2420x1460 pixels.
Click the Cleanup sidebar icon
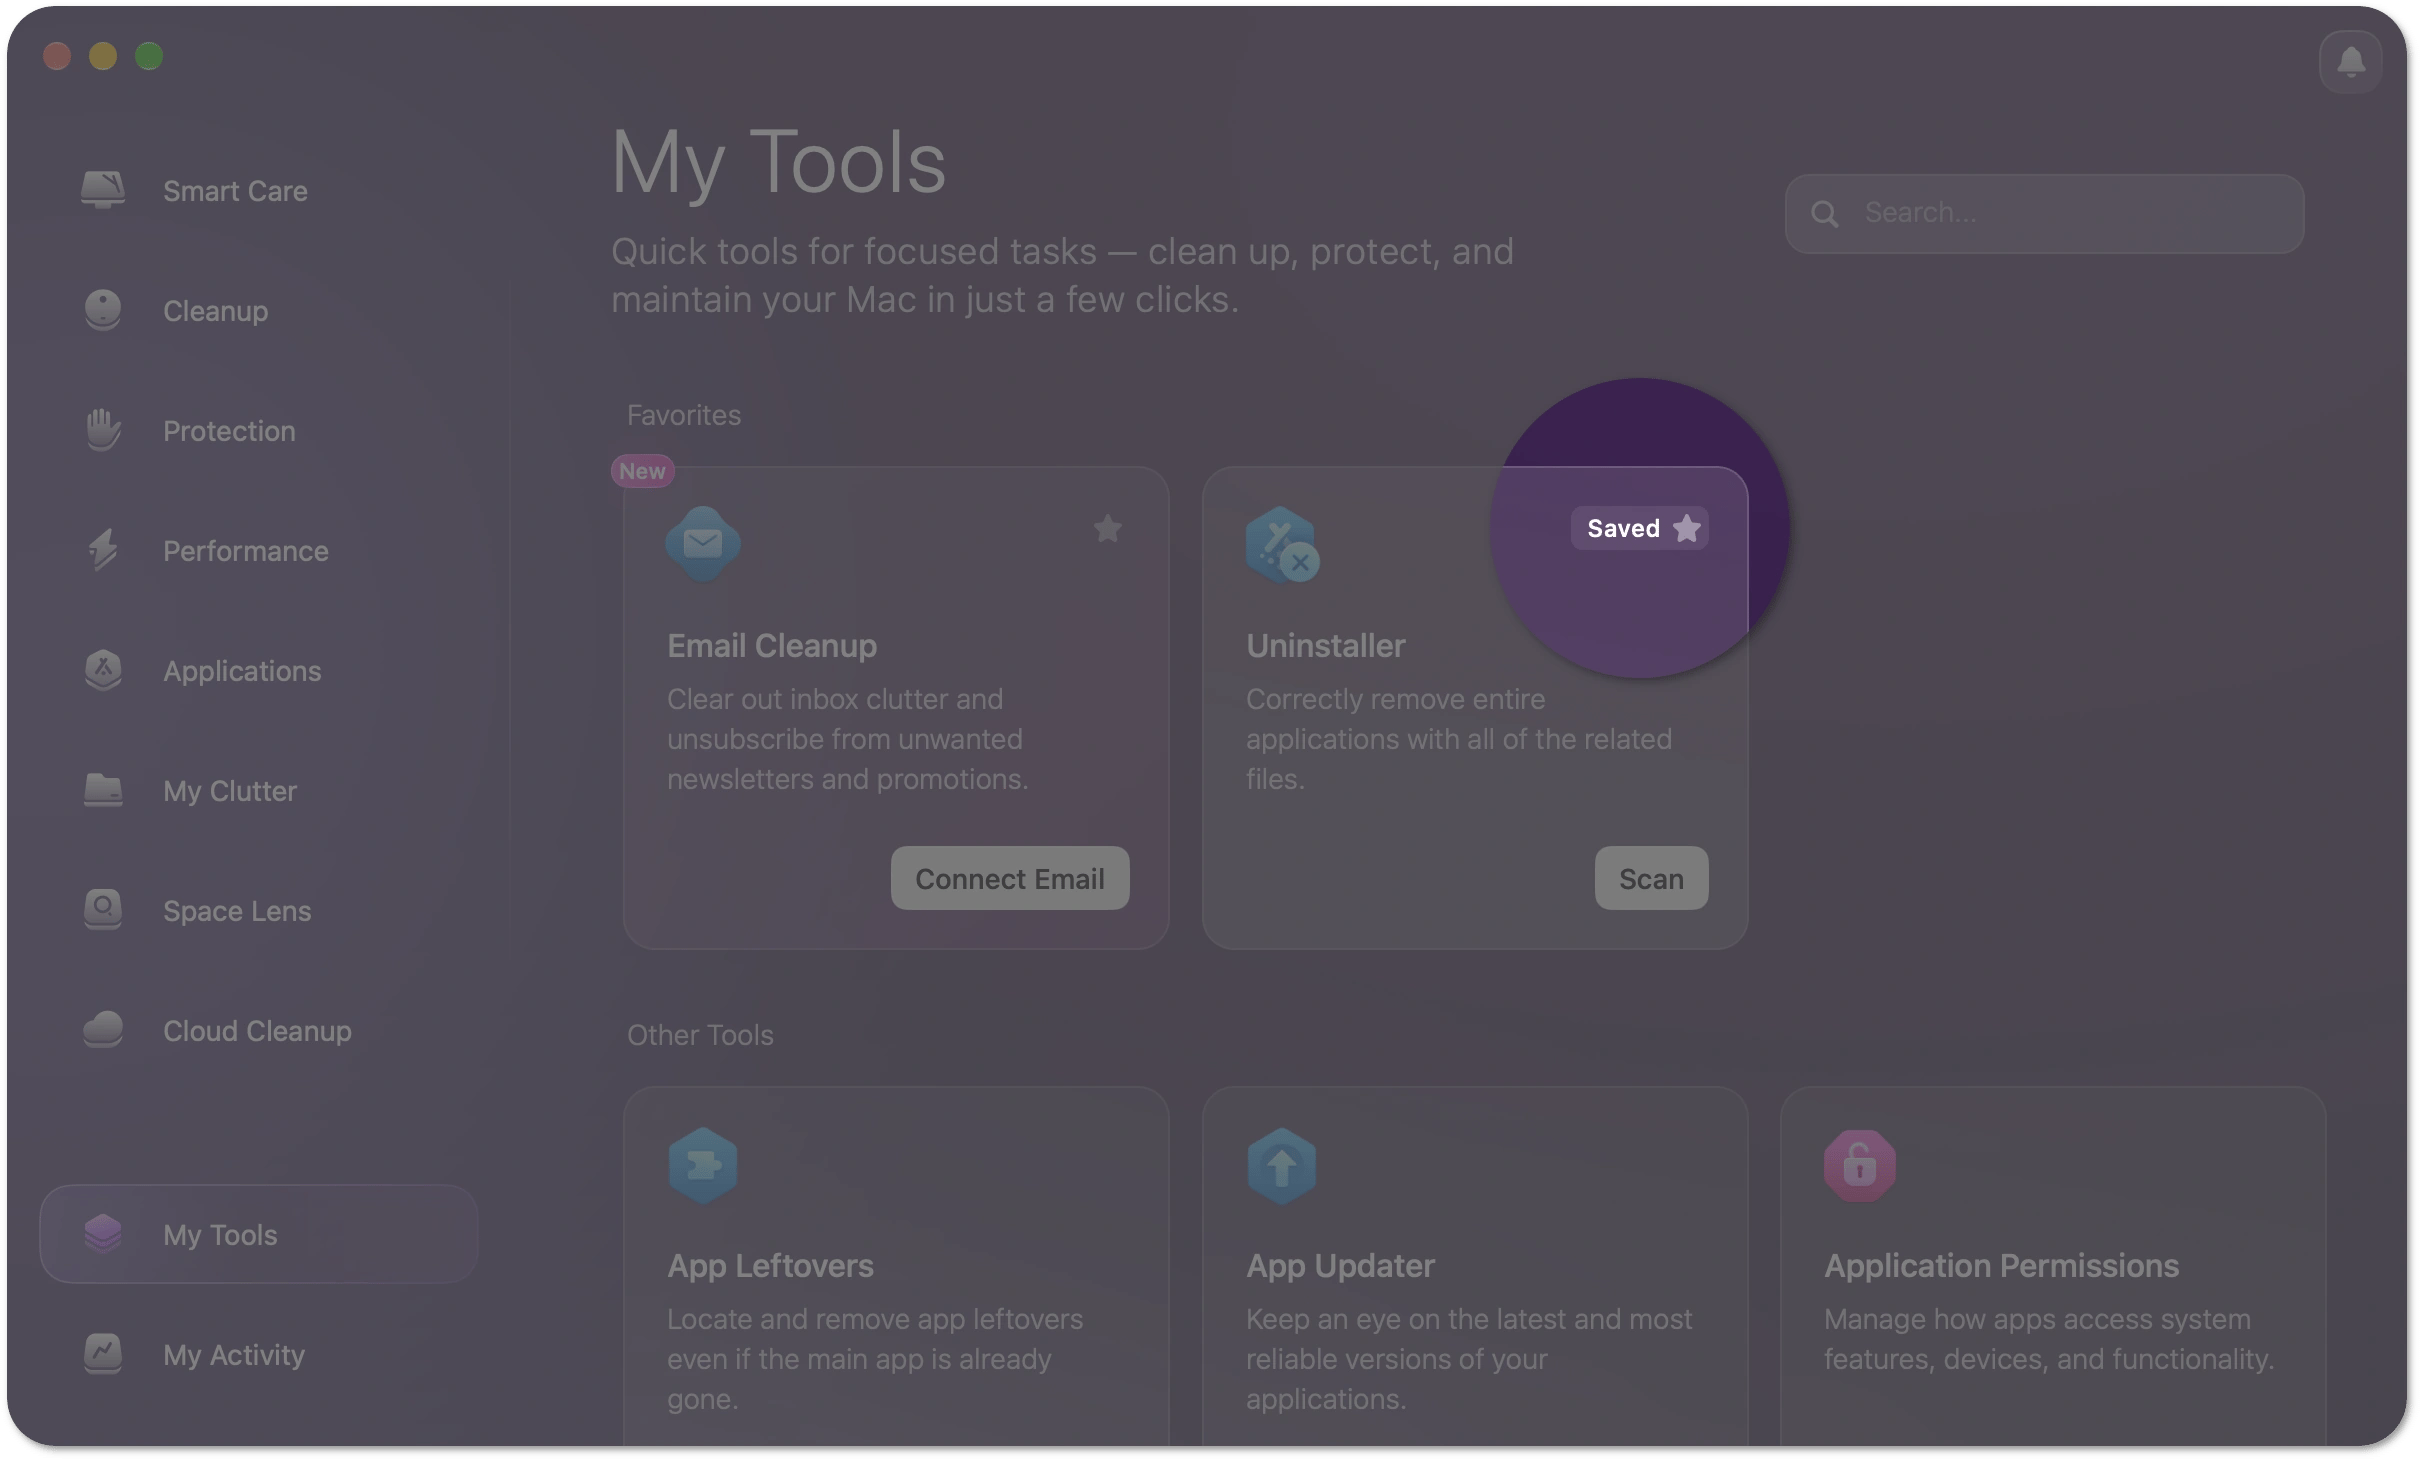pos(103,310)
